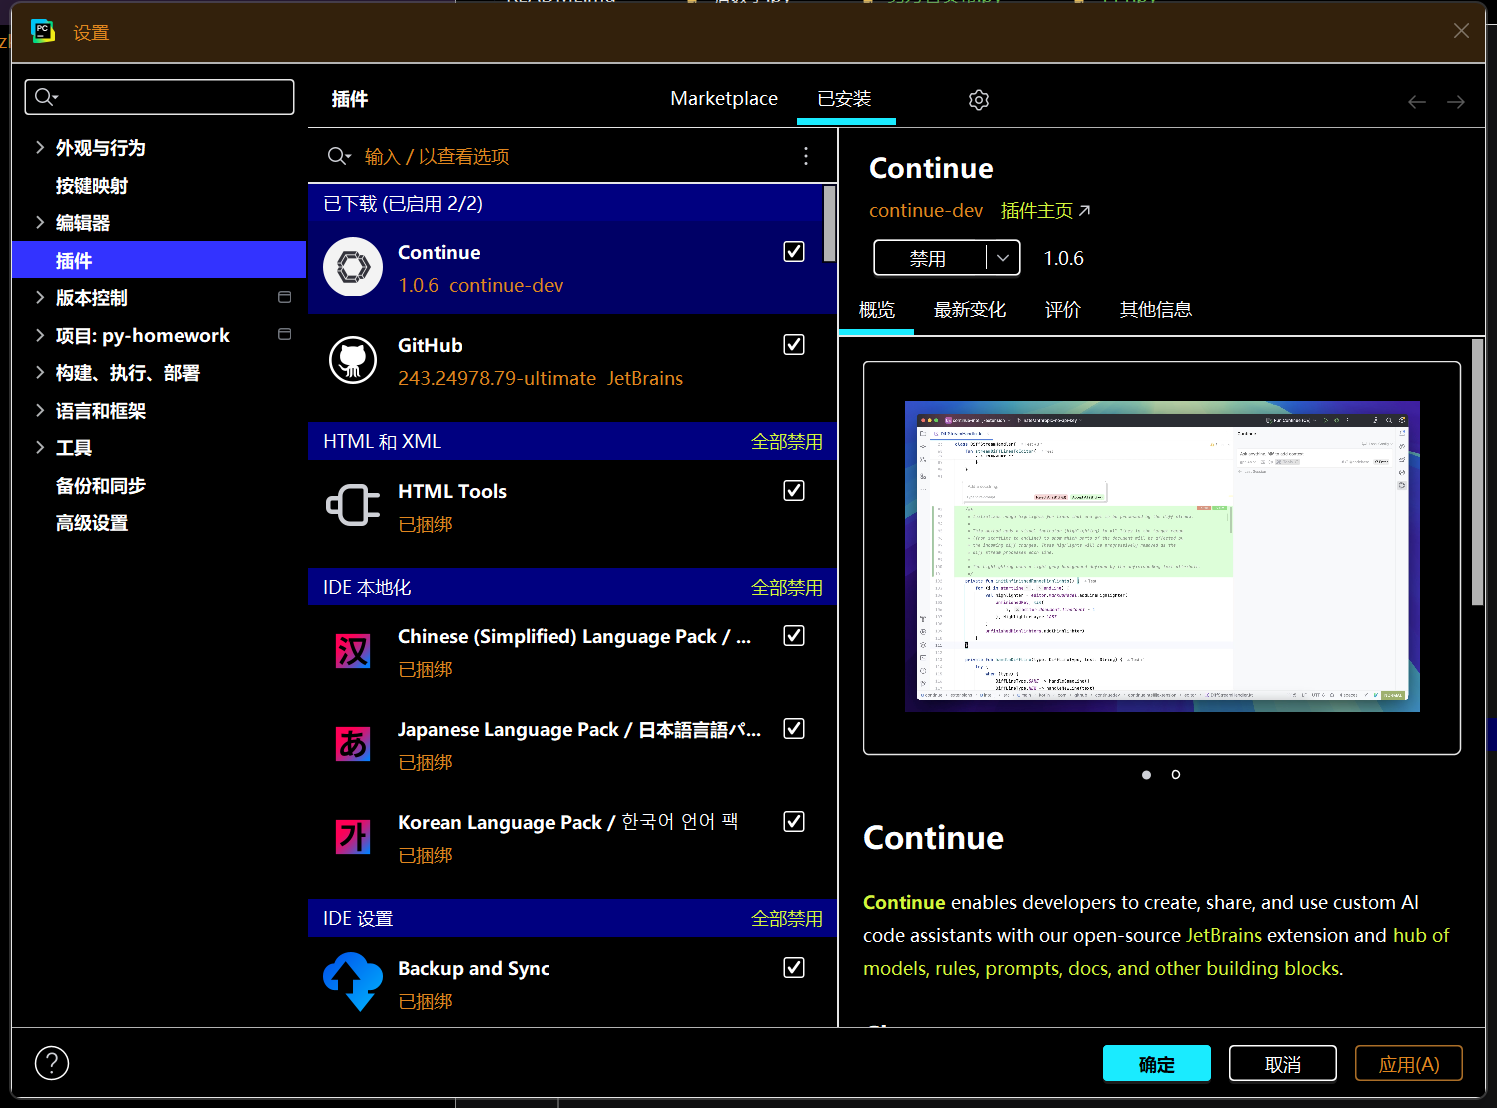Viewport: 1497px width, 1108px height.
Task: Expand the 版本控制 settings section
Action: pos(40,297)
